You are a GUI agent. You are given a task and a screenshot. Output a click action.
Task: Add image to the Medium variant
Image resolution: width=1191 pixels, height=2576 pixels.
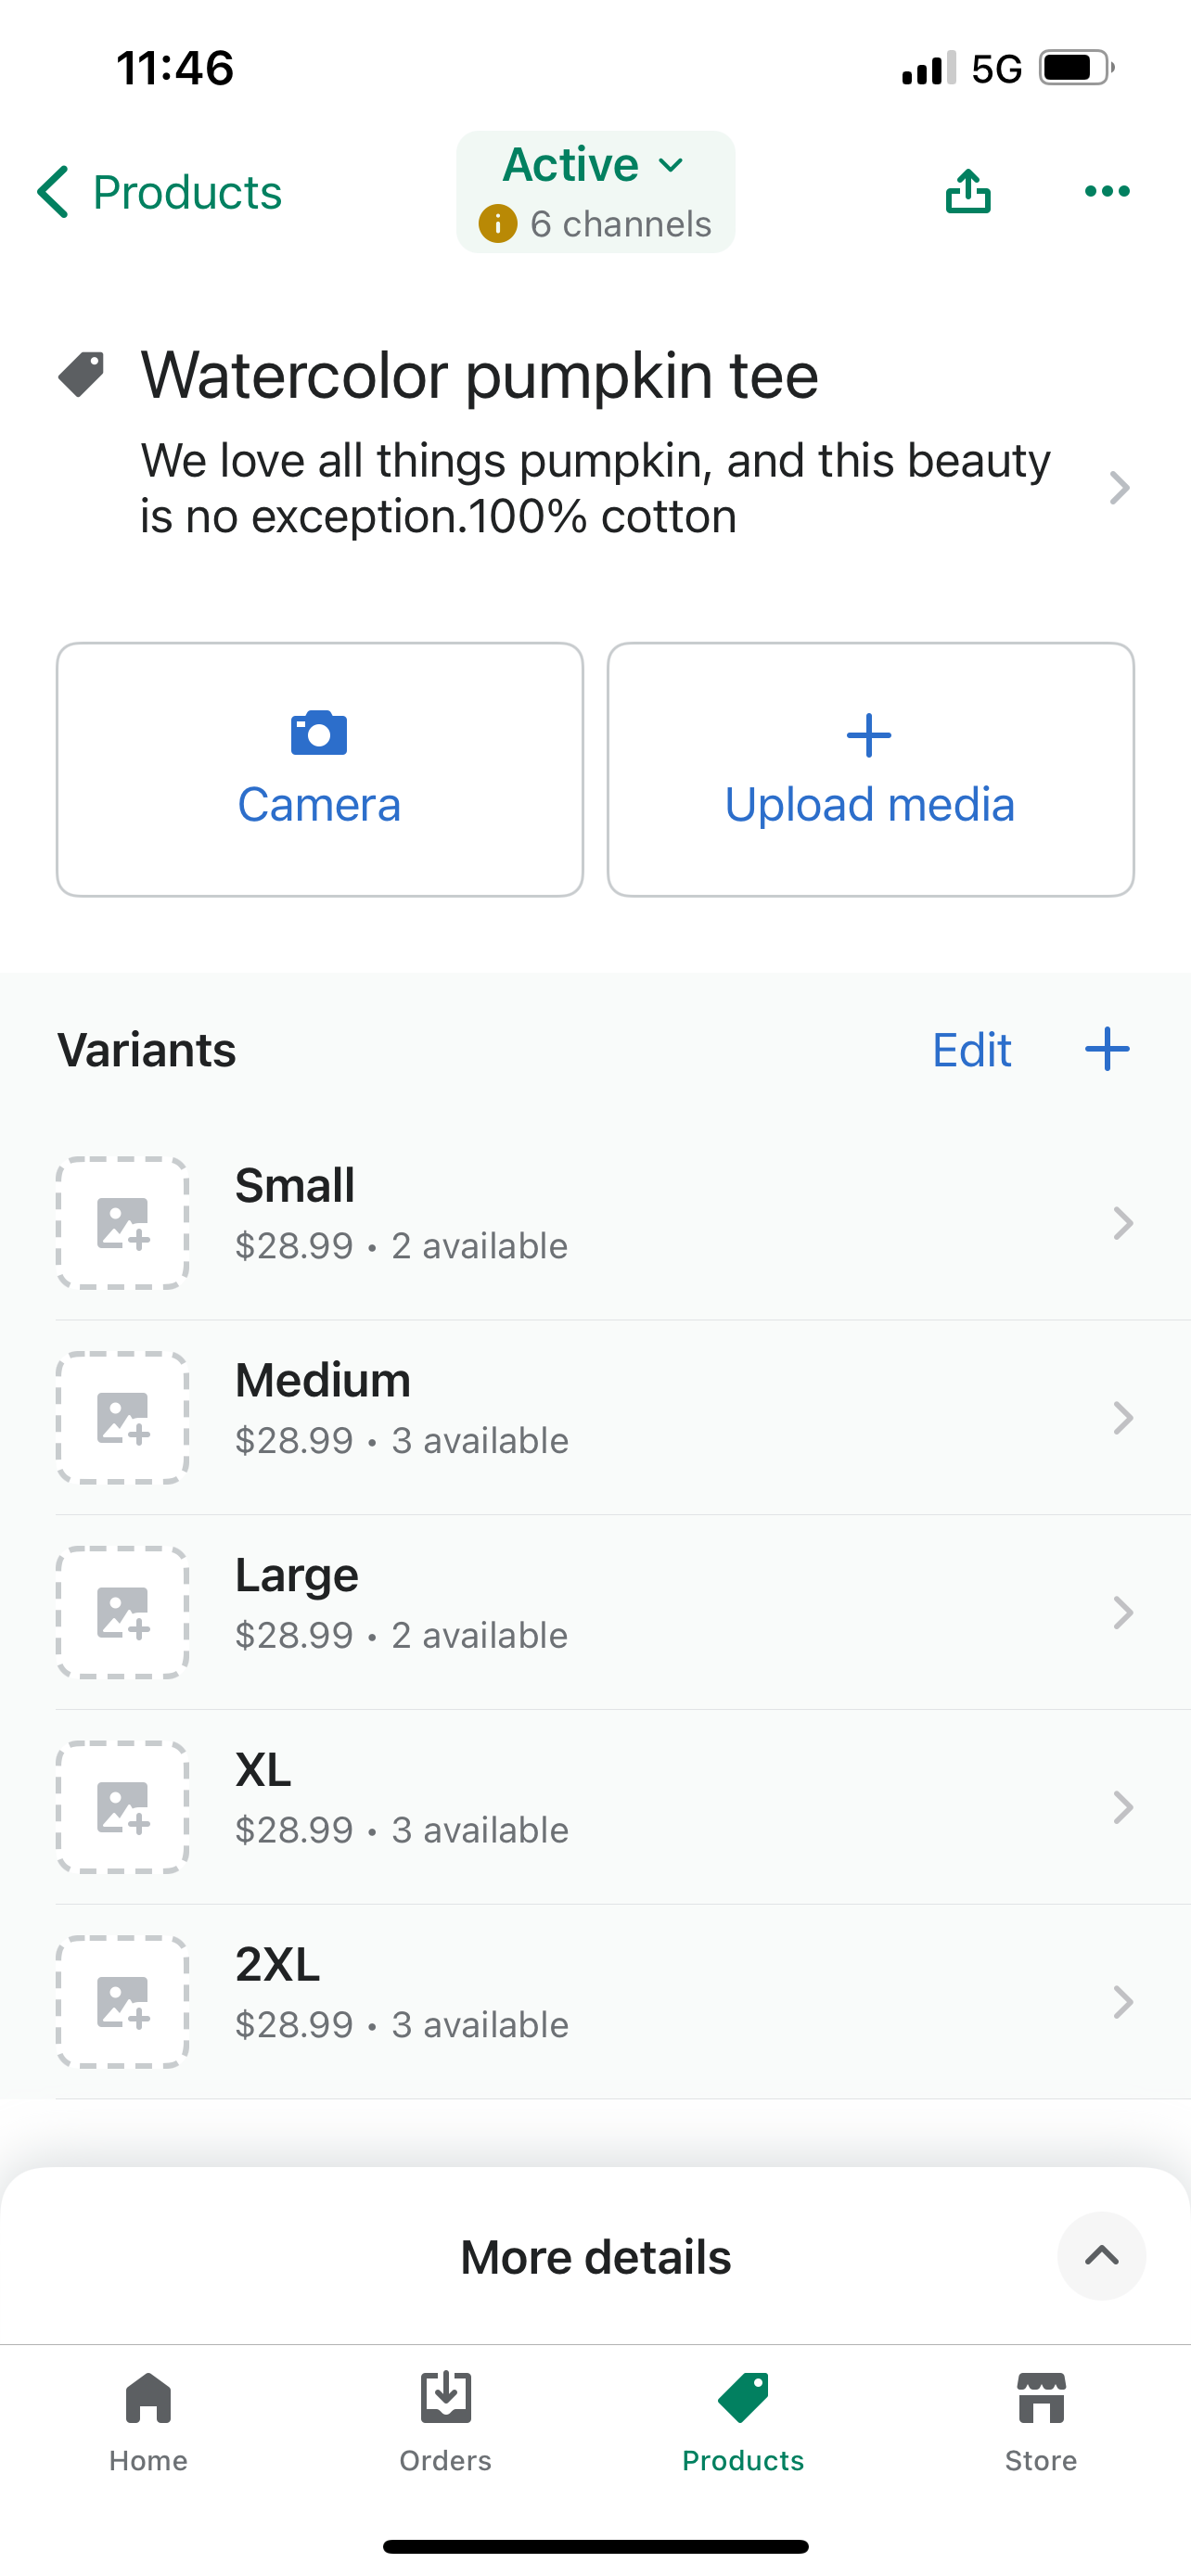pos(123,1417)
